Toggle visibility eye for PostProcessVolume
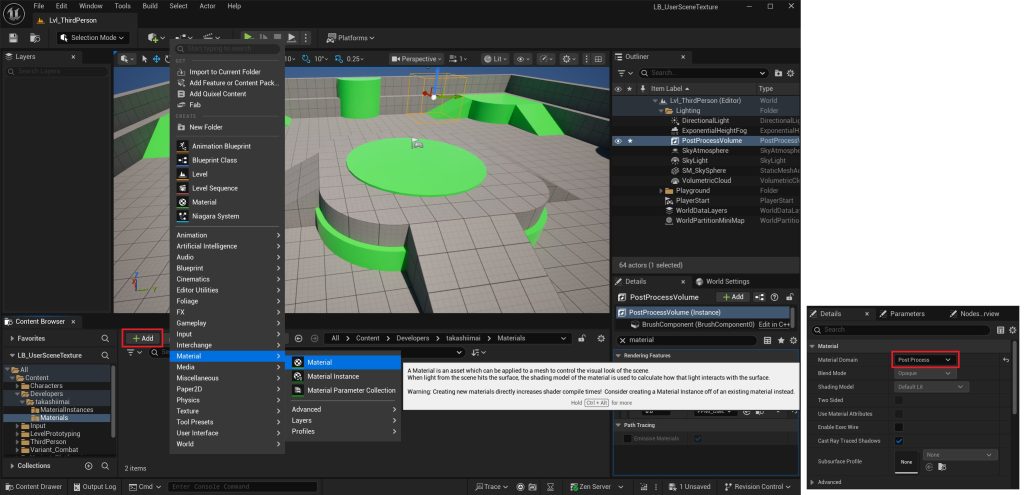Screen dimensions: 1024x495 618,141
